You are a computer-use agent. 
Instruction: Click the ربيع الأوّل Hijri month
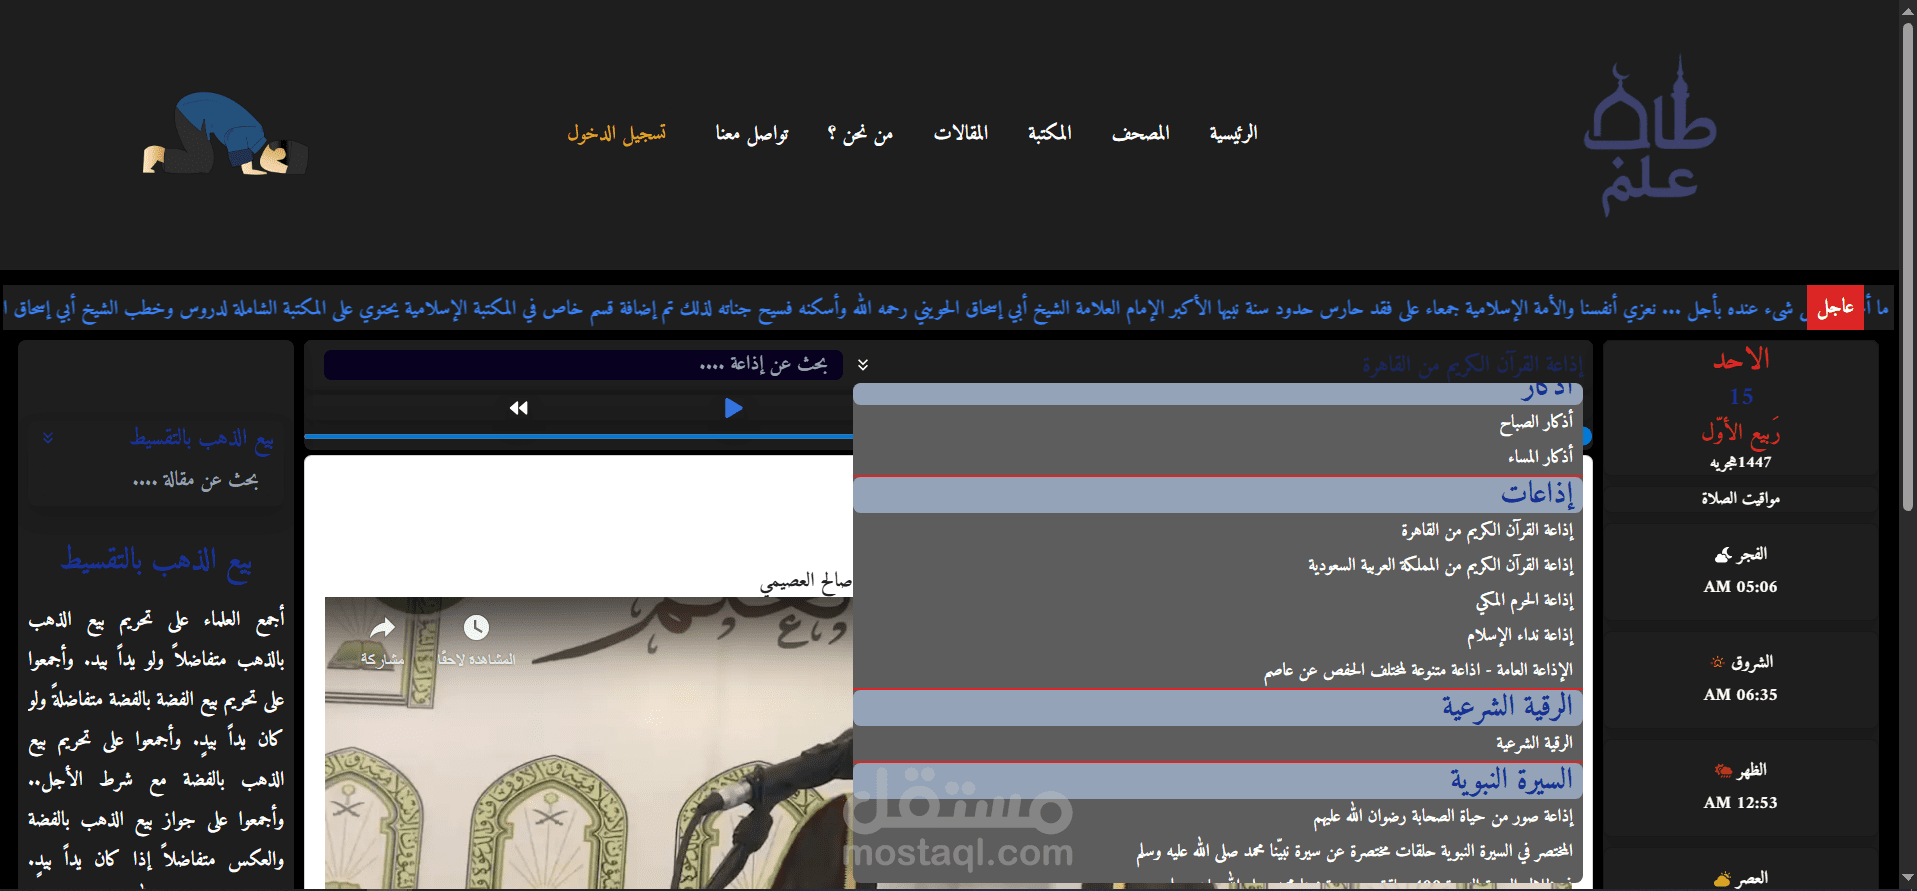1741,432
